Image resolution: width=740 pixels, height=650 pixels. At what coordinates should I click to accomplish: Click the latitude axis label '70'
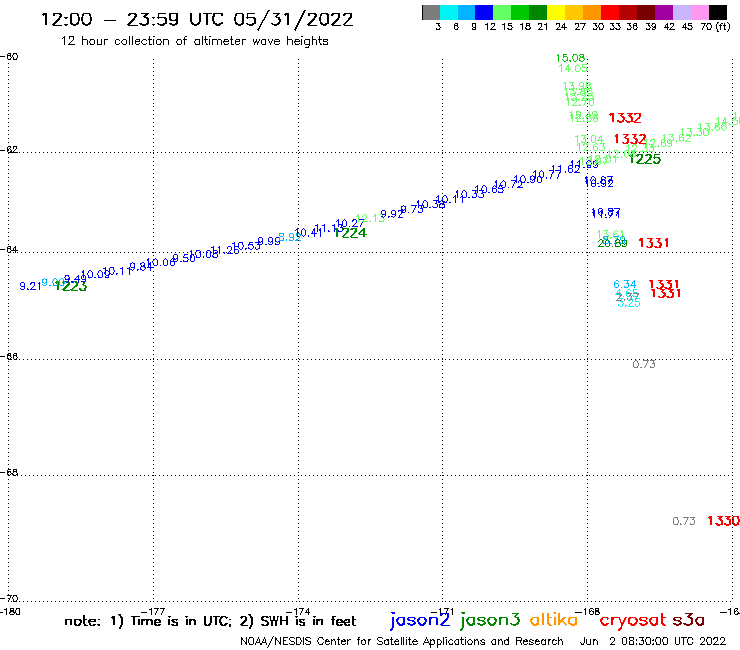point(11,599)
